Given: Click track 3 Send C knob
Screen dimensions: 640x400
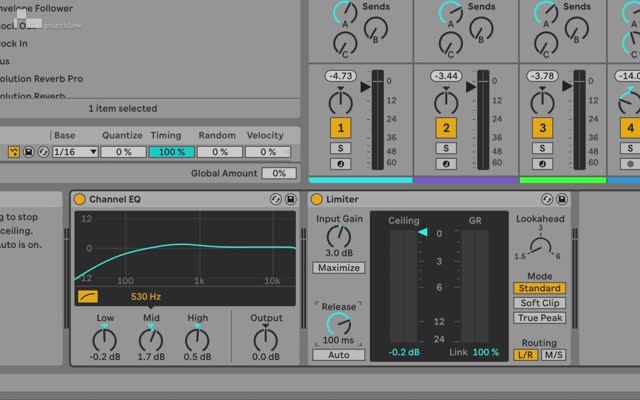Looking at the screenshot, I should tap(546, 44).
